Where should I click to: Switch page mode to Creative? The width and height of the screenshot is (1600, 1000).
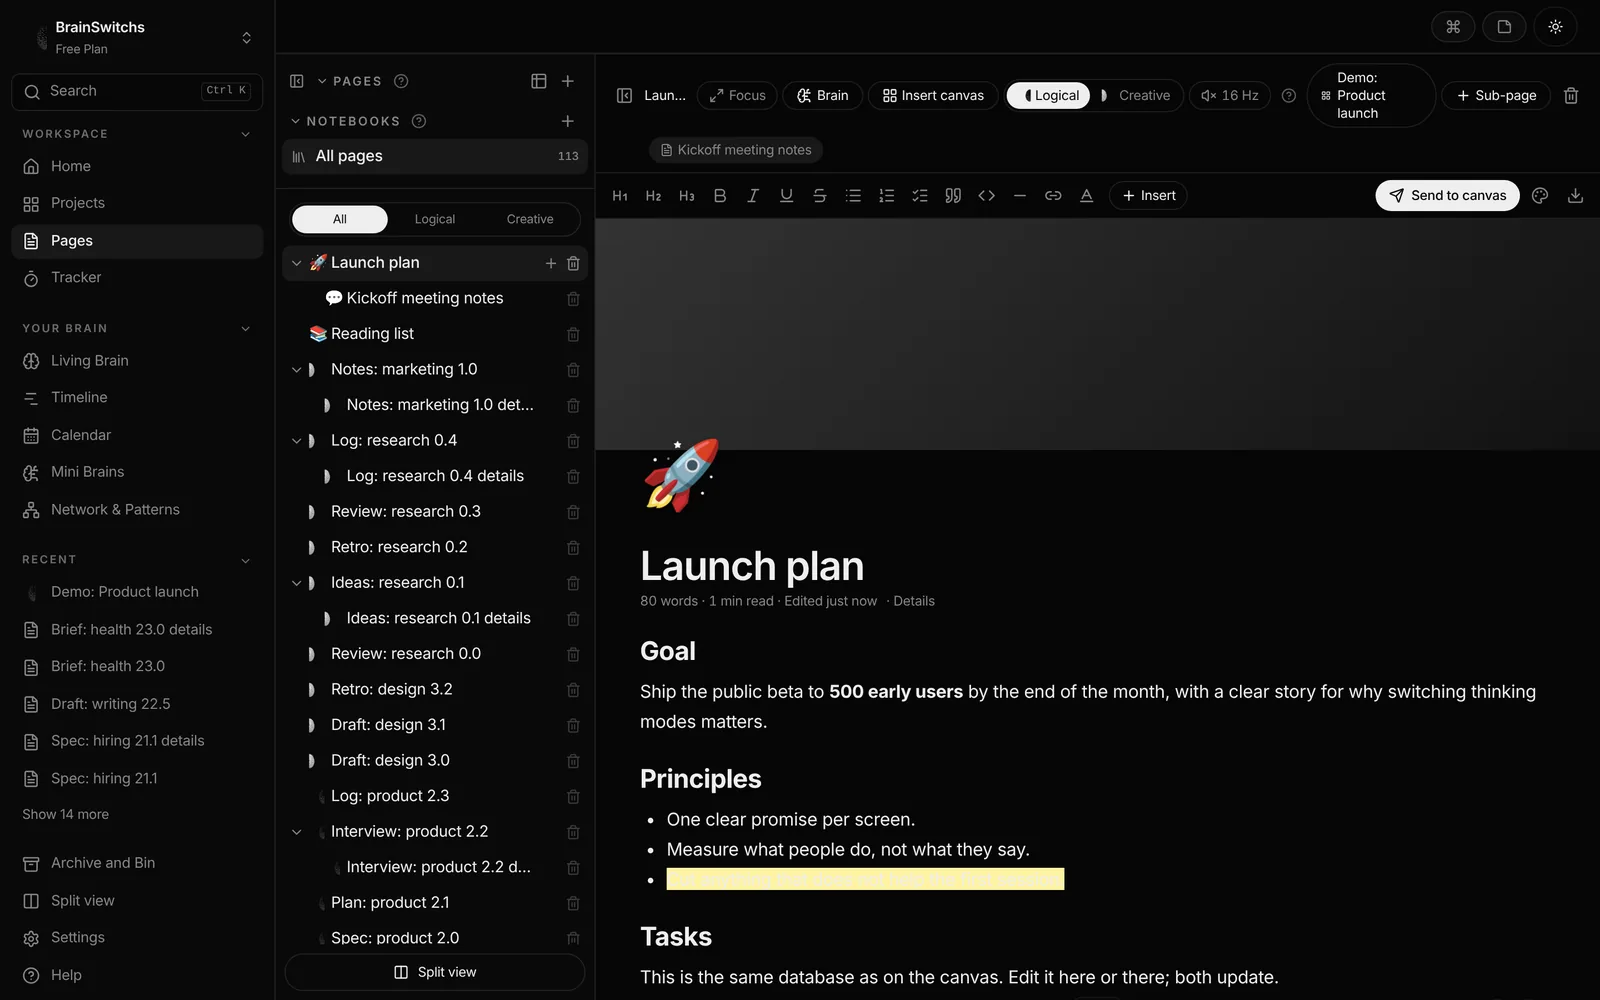[x=1137, y=96]
